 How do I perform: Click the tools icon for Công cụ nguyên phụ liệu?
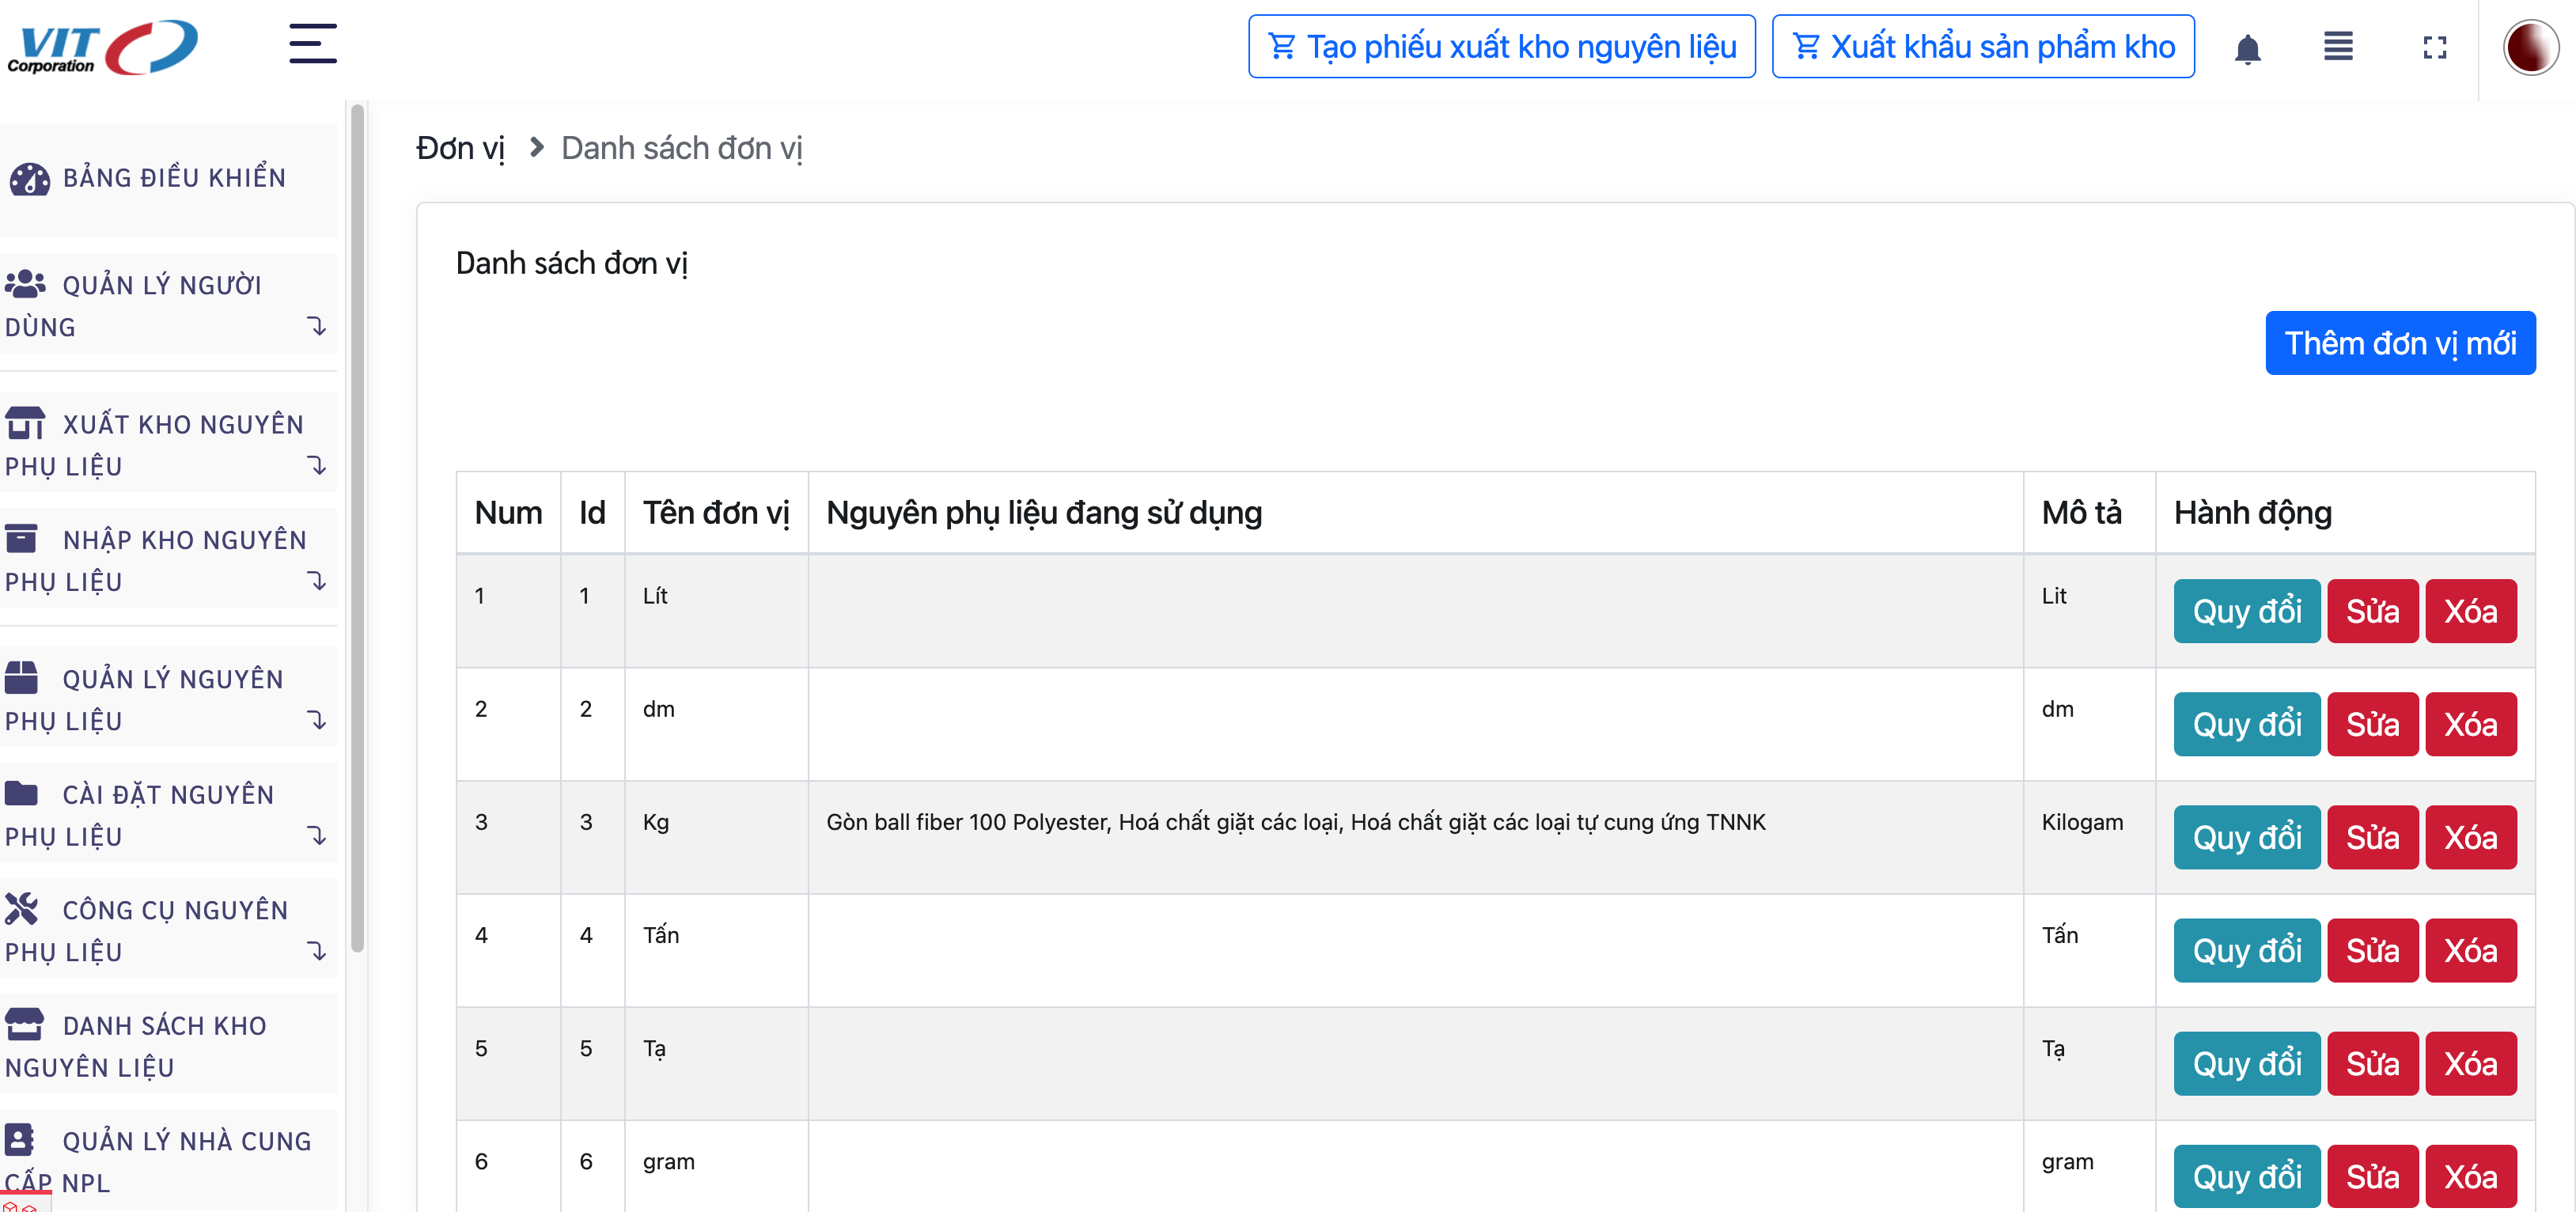click(x=22, y=908)
